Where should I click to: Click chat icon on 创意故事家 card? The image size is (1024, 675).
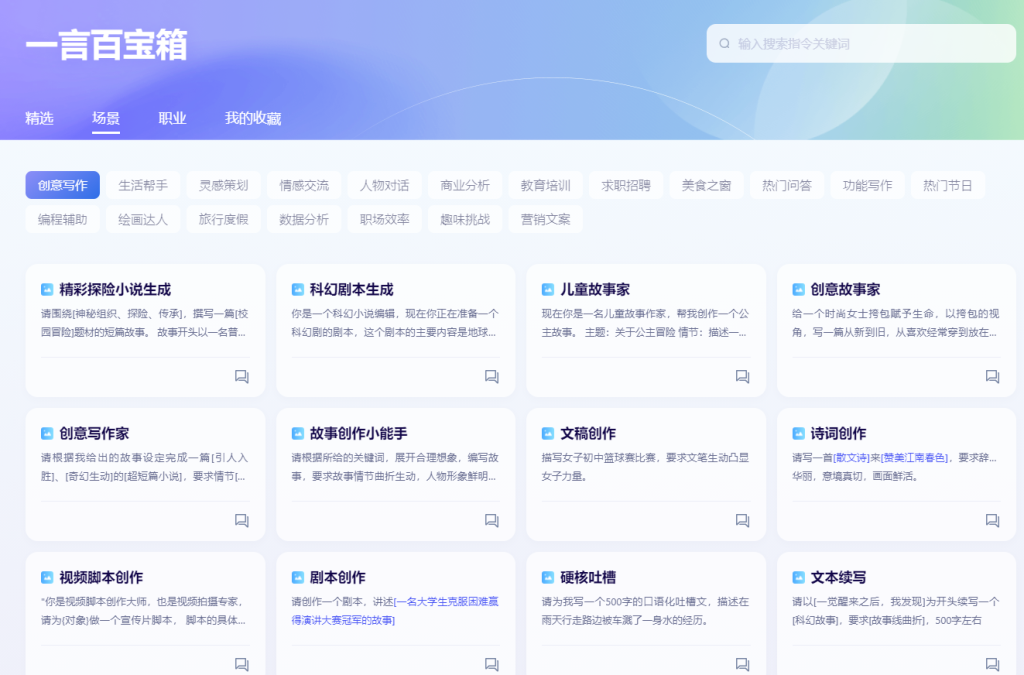992,377
